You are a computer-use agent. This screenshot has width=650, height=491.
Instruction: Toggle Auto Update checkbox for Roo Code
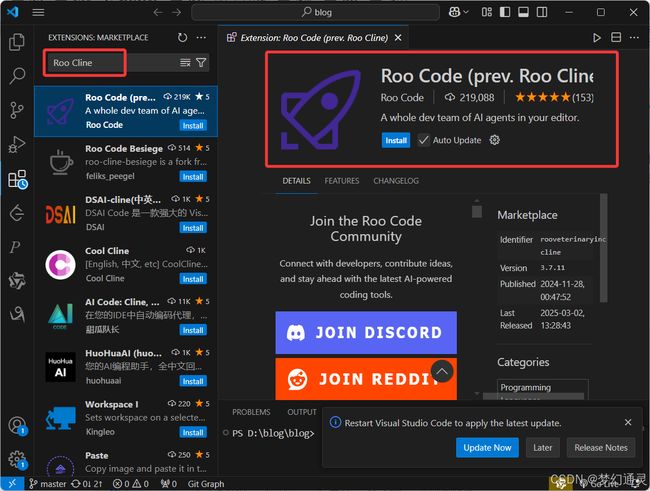tap(423, 140)
